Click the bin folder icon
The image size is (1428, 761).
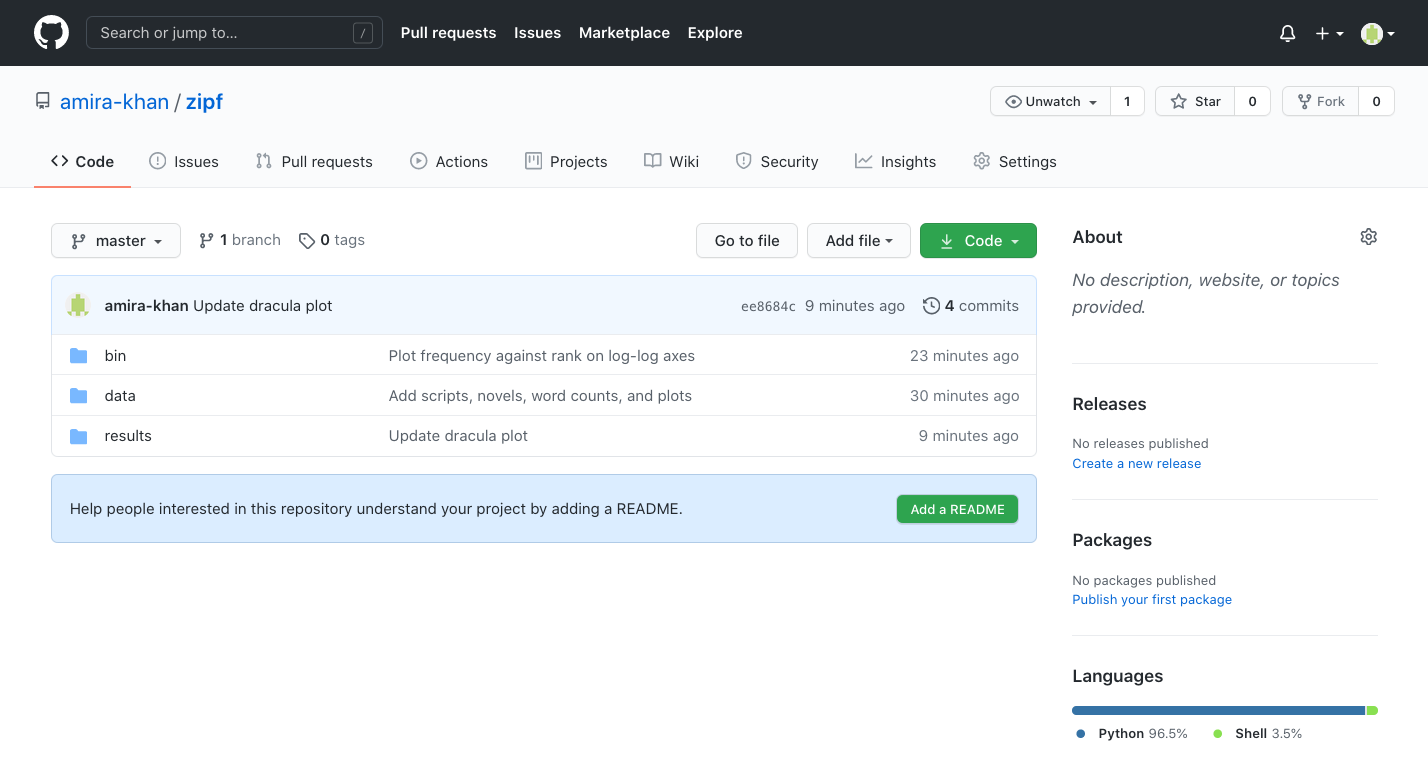tap(79, 356)
